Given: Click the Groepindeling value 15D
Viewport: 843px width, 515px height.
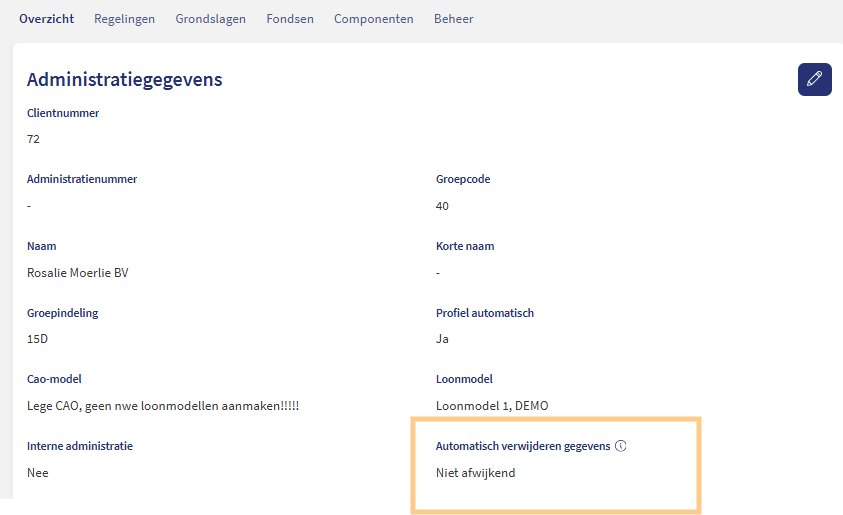Looking at the screenshot, I should [x=37, y=339].
